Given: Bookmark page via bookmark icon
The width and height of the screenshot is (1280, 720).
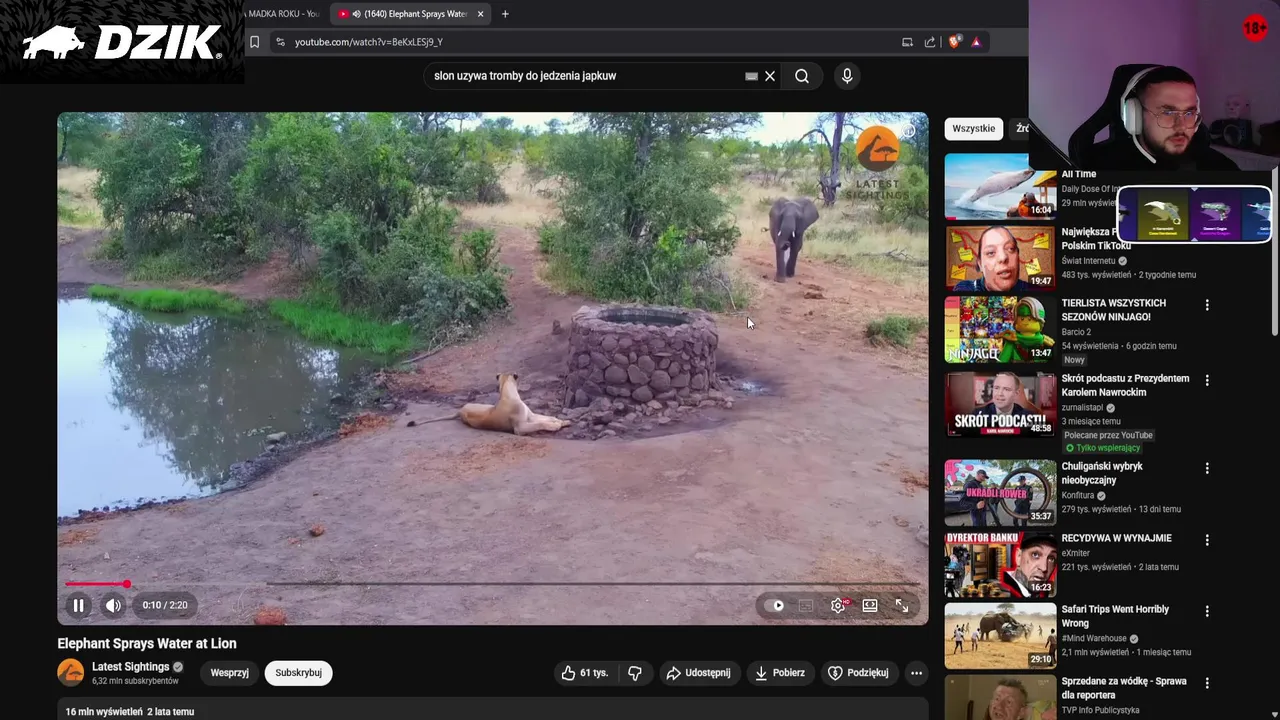Looking at the screenshot, I should pos(254,42).
